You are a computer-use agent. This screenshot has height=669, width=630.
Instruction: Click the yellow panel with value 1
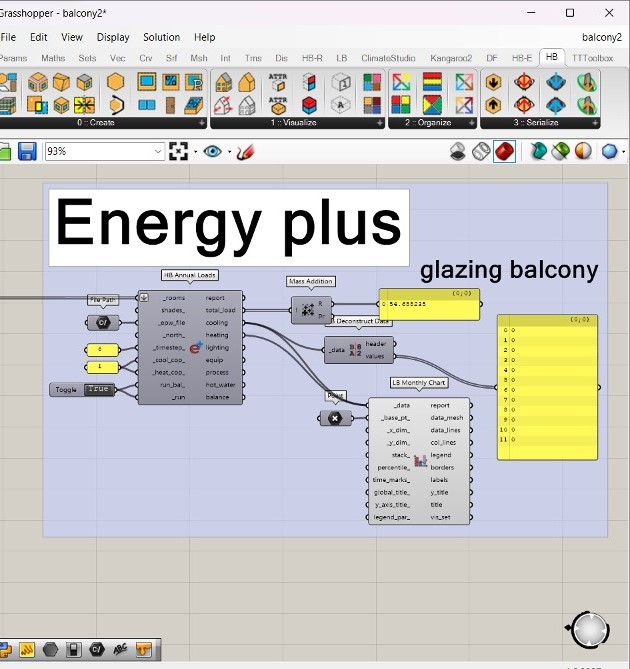(102, 367)
